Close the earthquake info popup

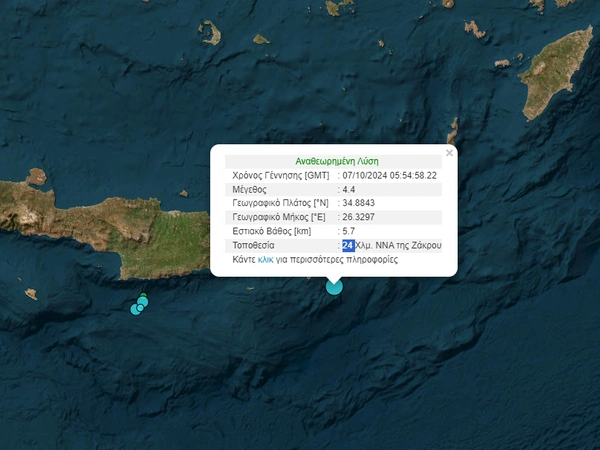pos(449,153)
